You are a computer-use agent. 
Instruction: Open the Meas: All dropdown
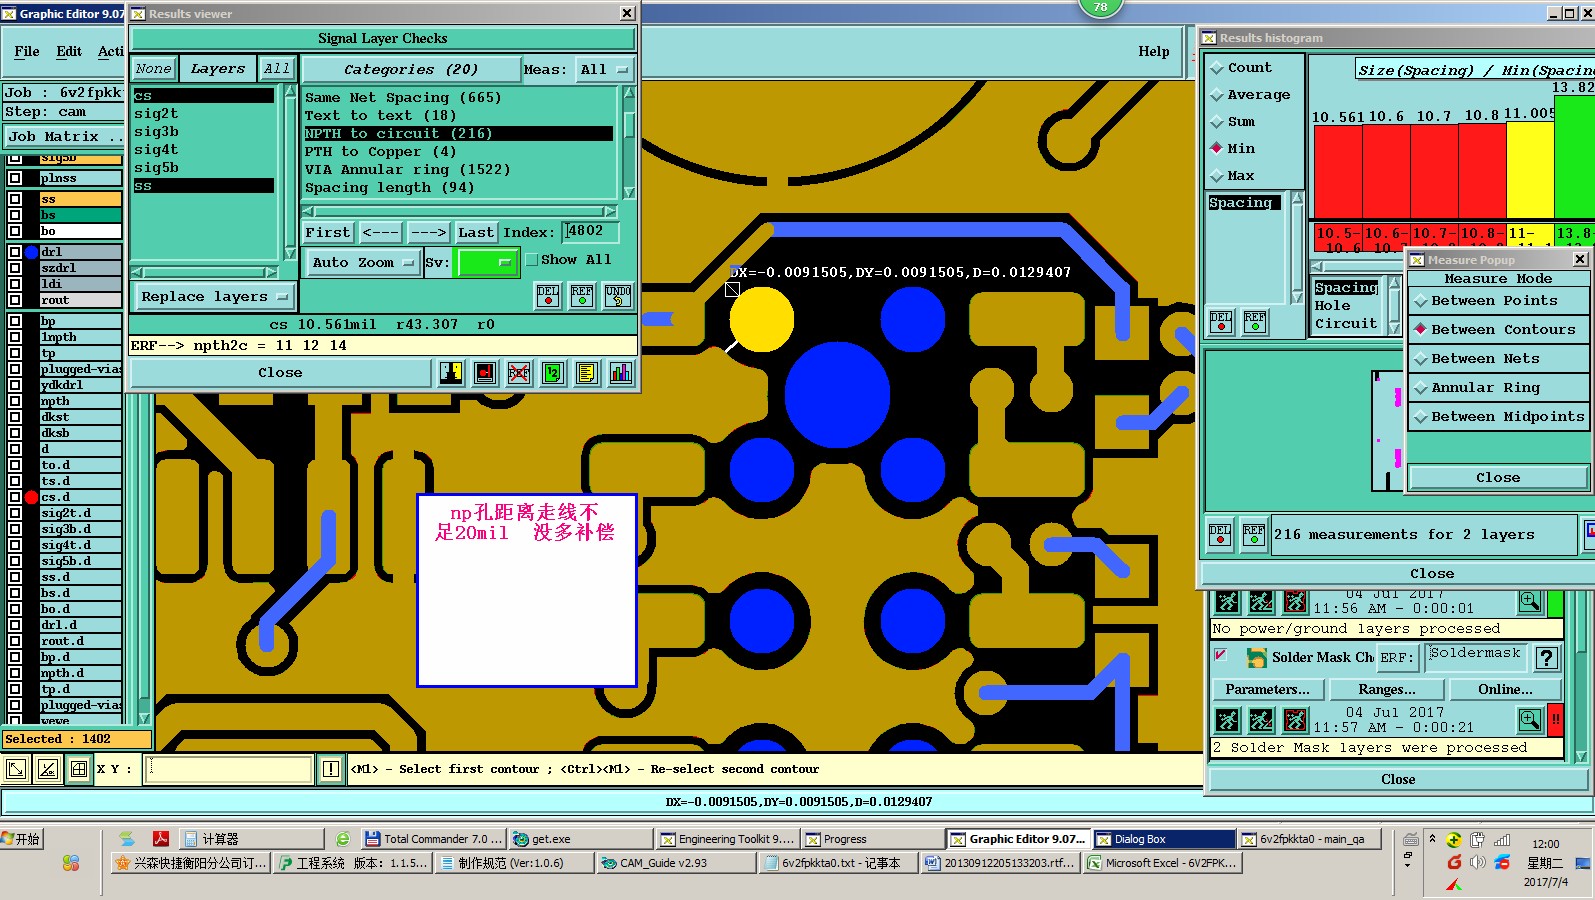click(x=603, y=70)
